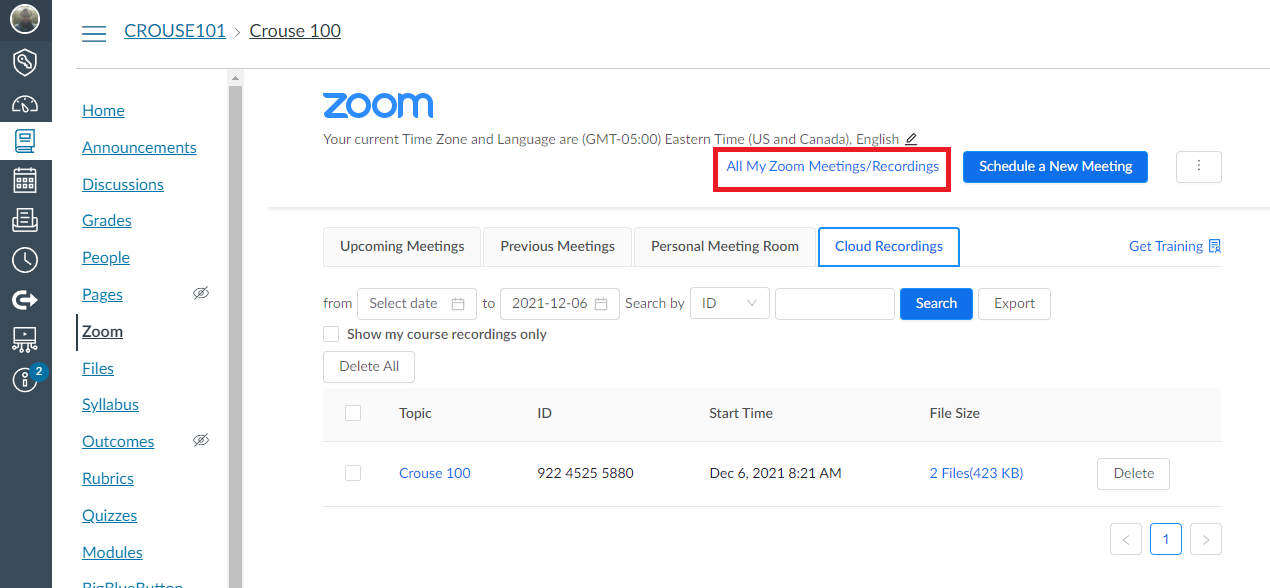Viewport: 1270px width, 588px height.
Task: Open Modules in course navigation
Action: click(x=112, y=552)
